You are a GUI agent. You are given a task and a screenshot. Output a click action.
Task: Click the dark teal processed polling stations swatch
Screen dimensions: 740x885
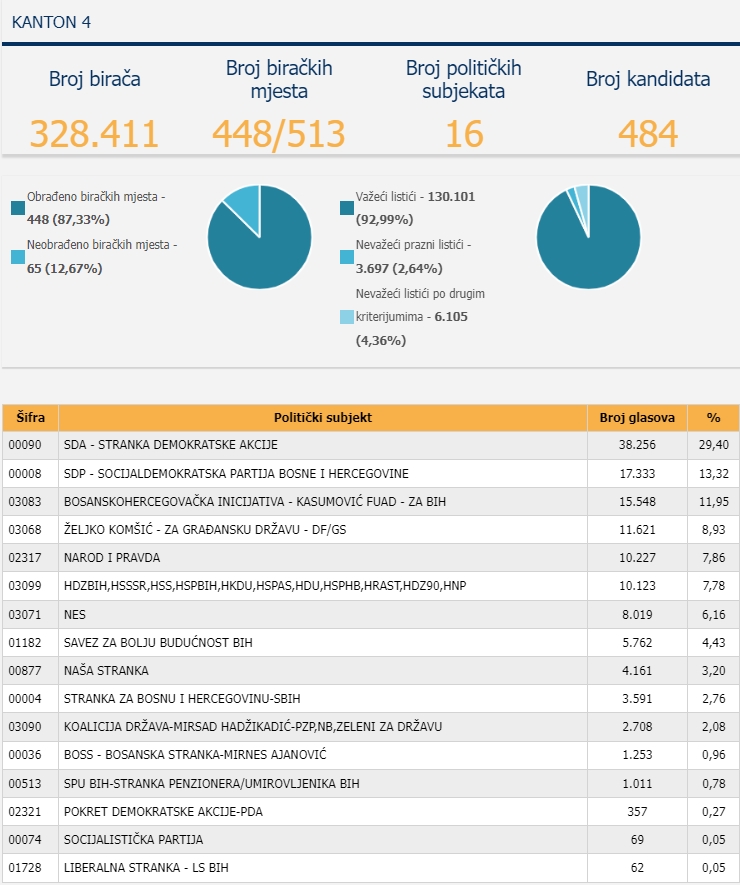[18, 208]
